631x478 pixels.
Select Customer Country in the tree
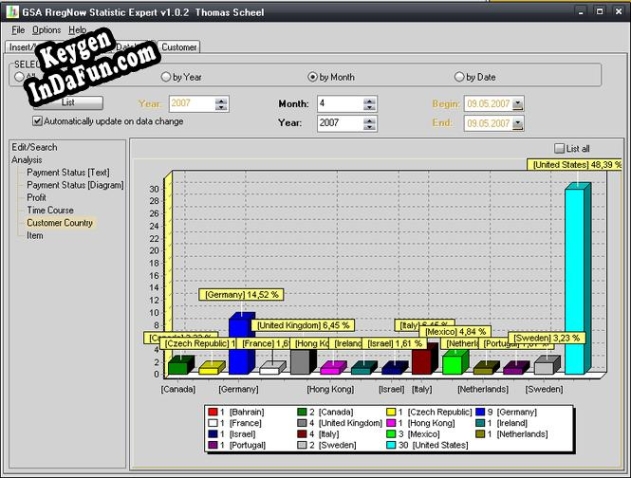coord(60,223)
